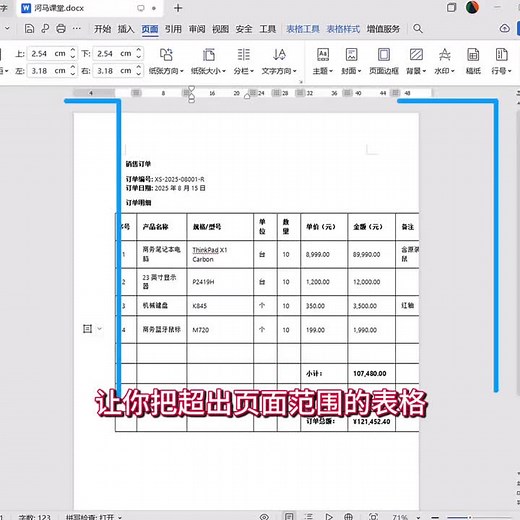Screen dimensions: 520x520
Task: Click the first-line indent marker on ruler
Action: coord(191,89)
